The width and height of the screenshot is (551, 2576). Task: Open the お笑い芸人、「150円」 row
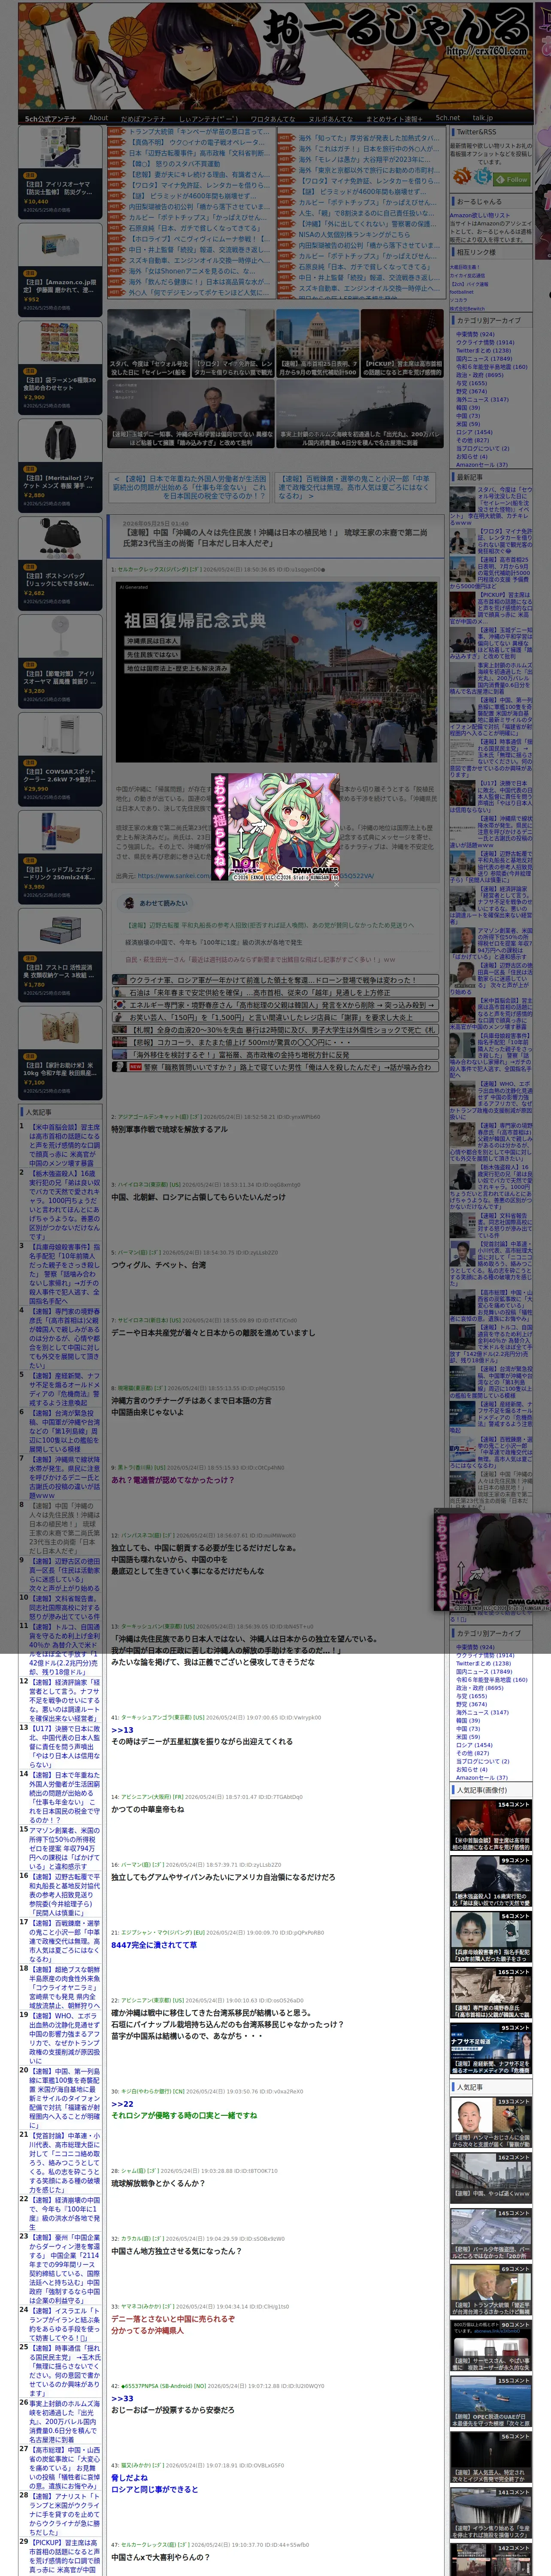tap(275, 1017)
